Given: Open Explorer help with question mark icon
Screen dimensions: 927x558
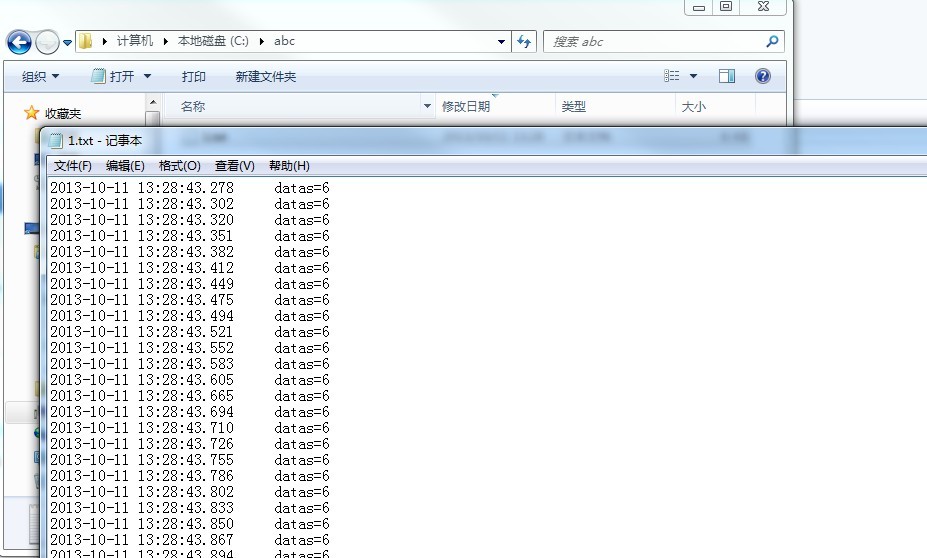Looking at the screenshot, I should click(762, 76).
